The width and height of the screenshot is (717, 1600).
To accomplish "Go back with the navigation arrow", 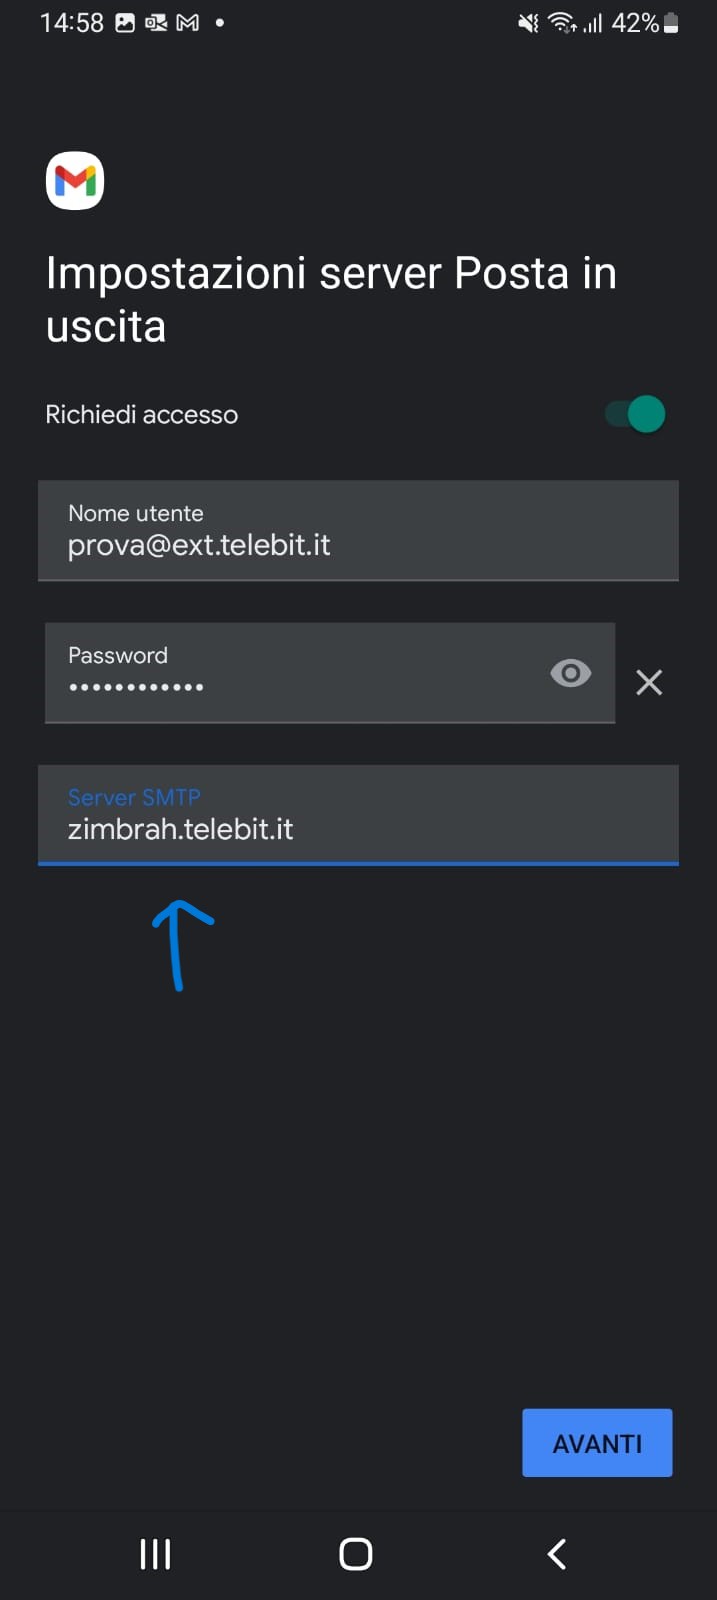I will (557, 1553).
